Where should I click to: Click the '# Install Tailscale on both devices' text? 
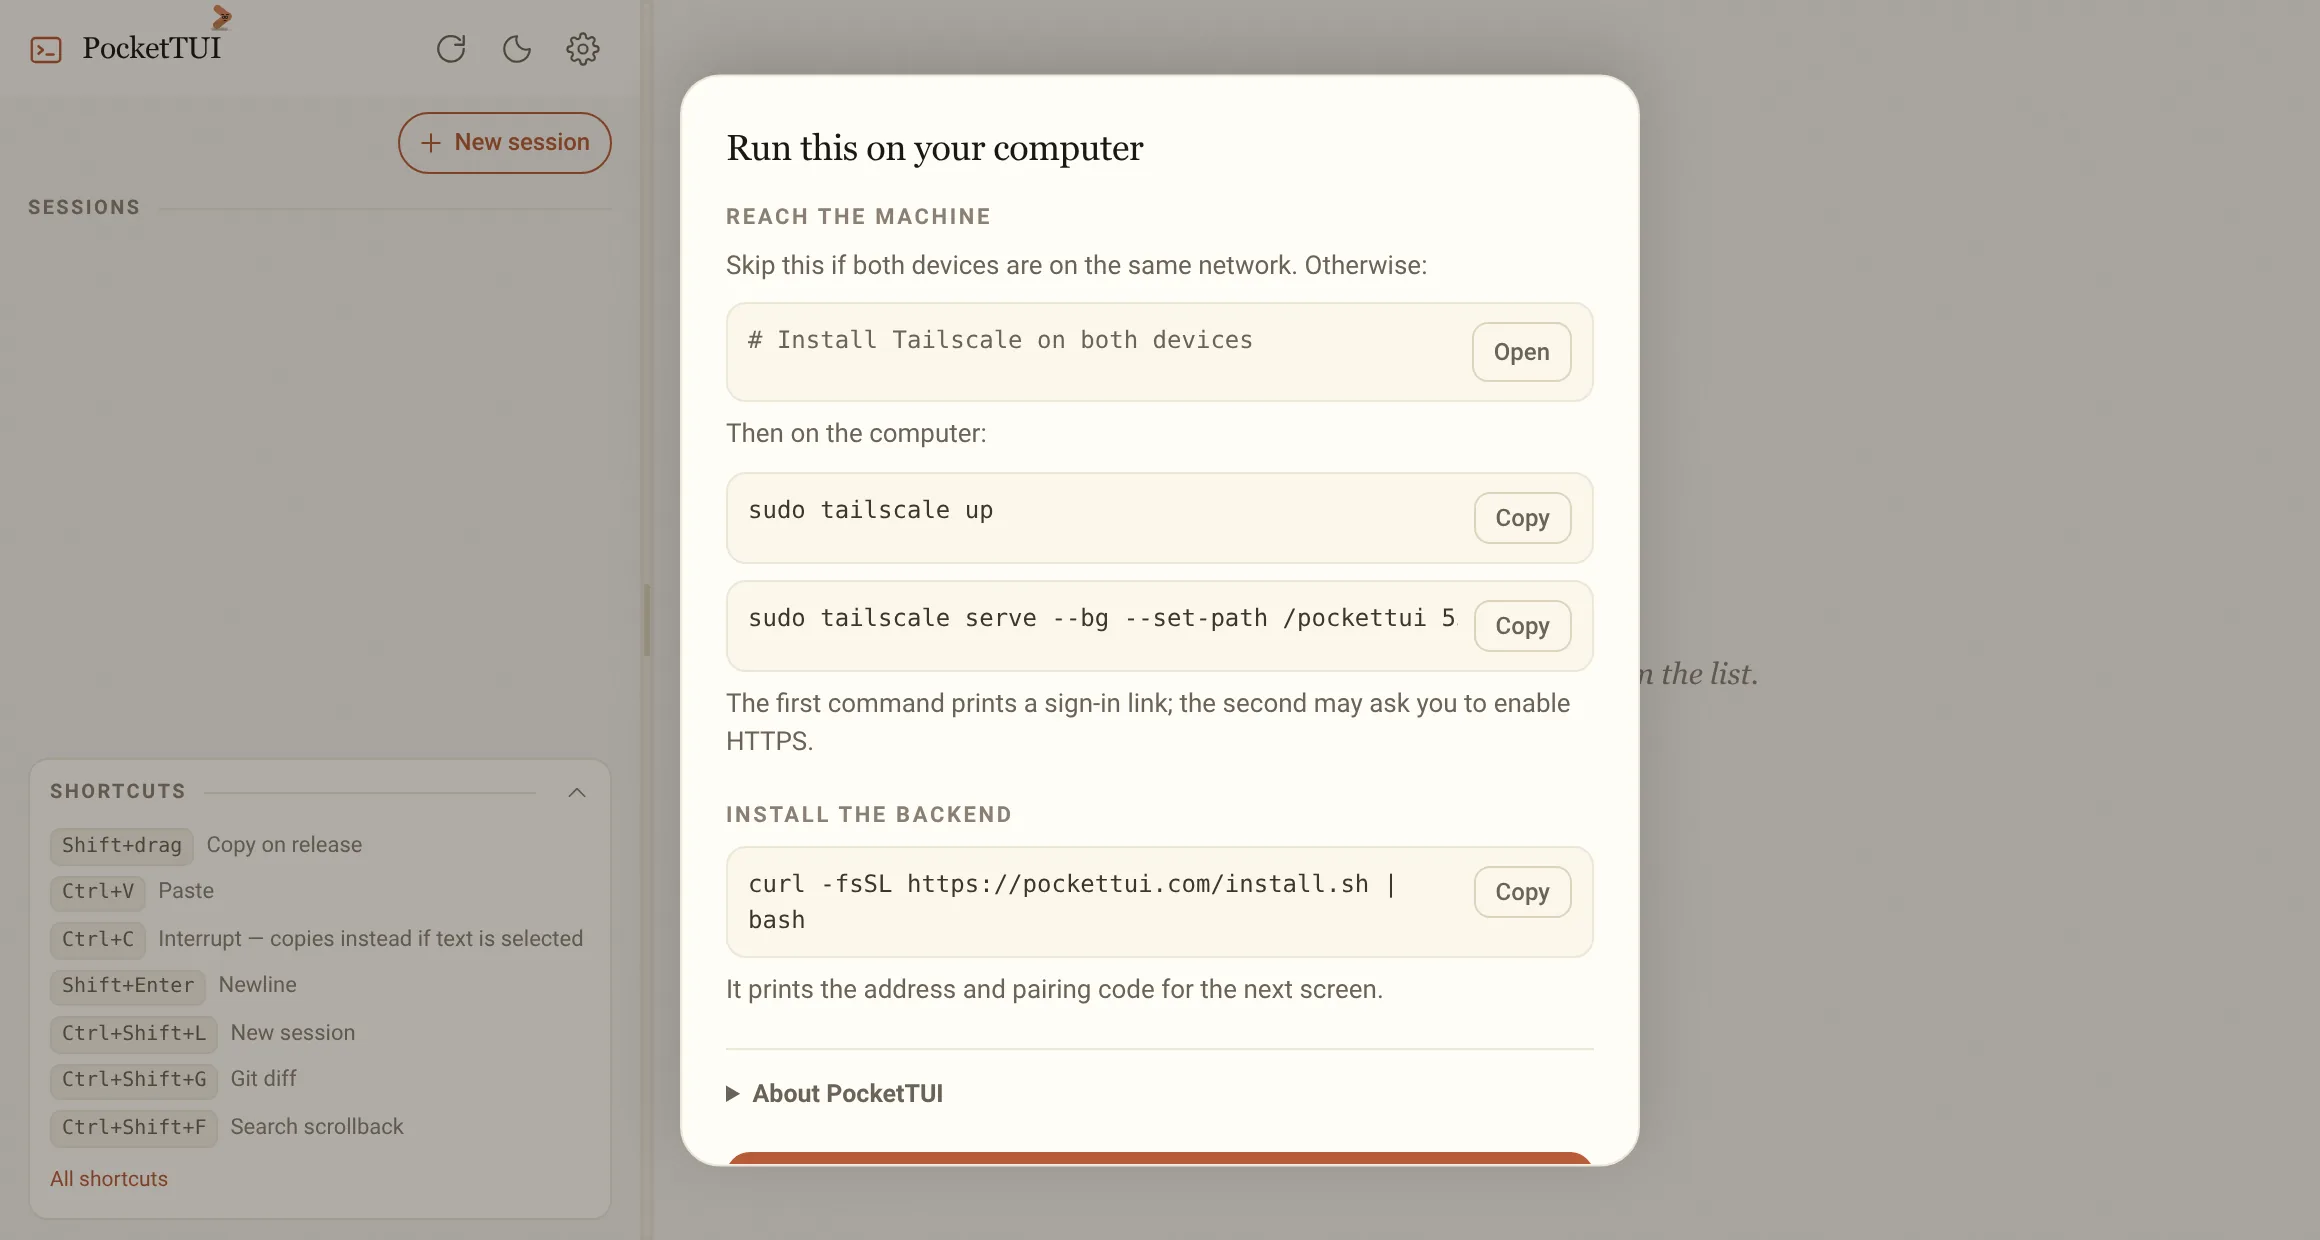1000,340
